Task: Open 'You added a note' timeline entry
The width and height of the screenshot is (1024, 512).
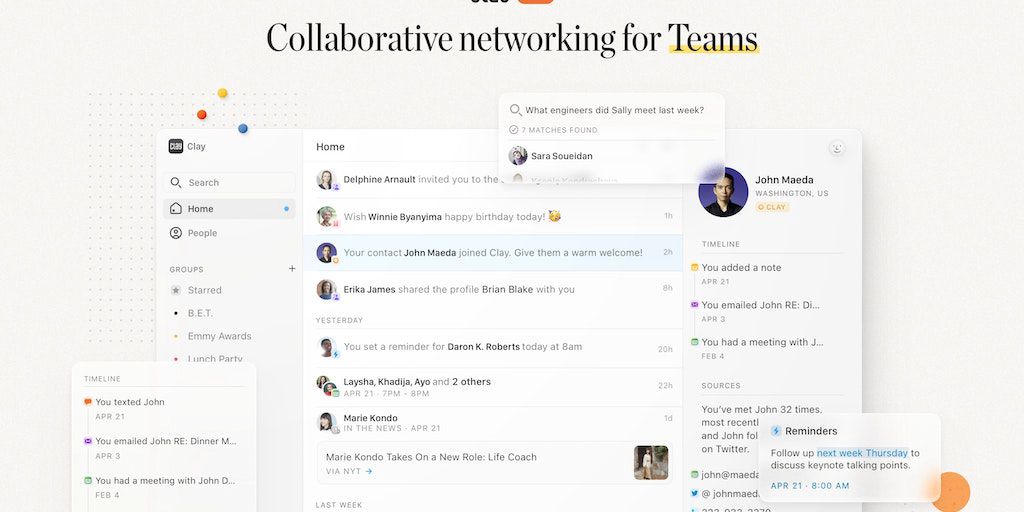Action: tap(741, 268)
